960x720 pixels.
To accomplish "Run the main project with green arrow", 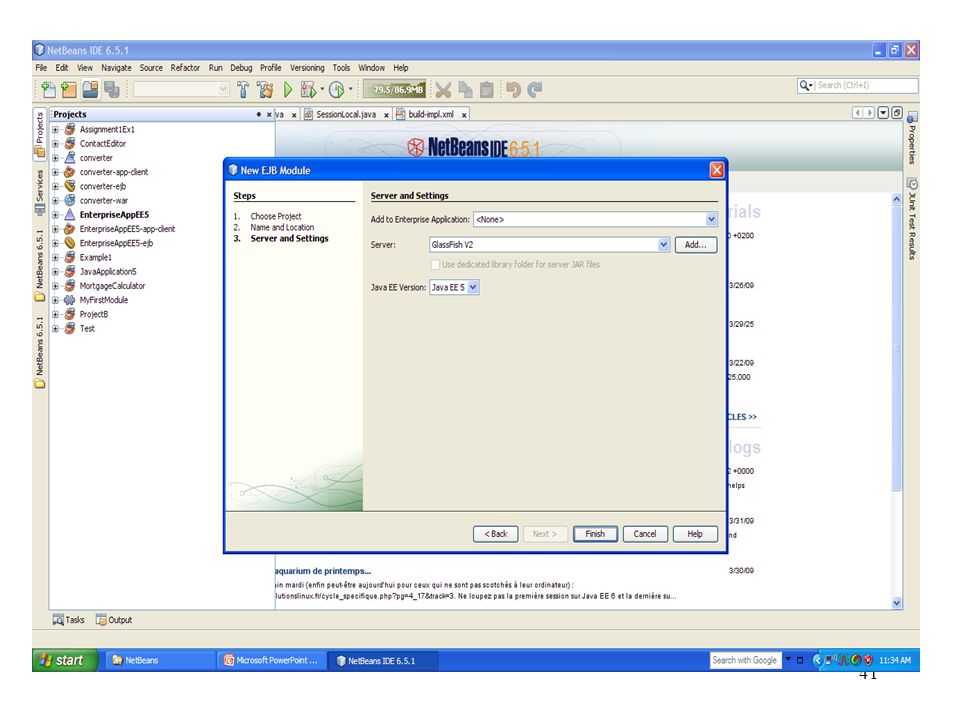I will click(288, 90).
